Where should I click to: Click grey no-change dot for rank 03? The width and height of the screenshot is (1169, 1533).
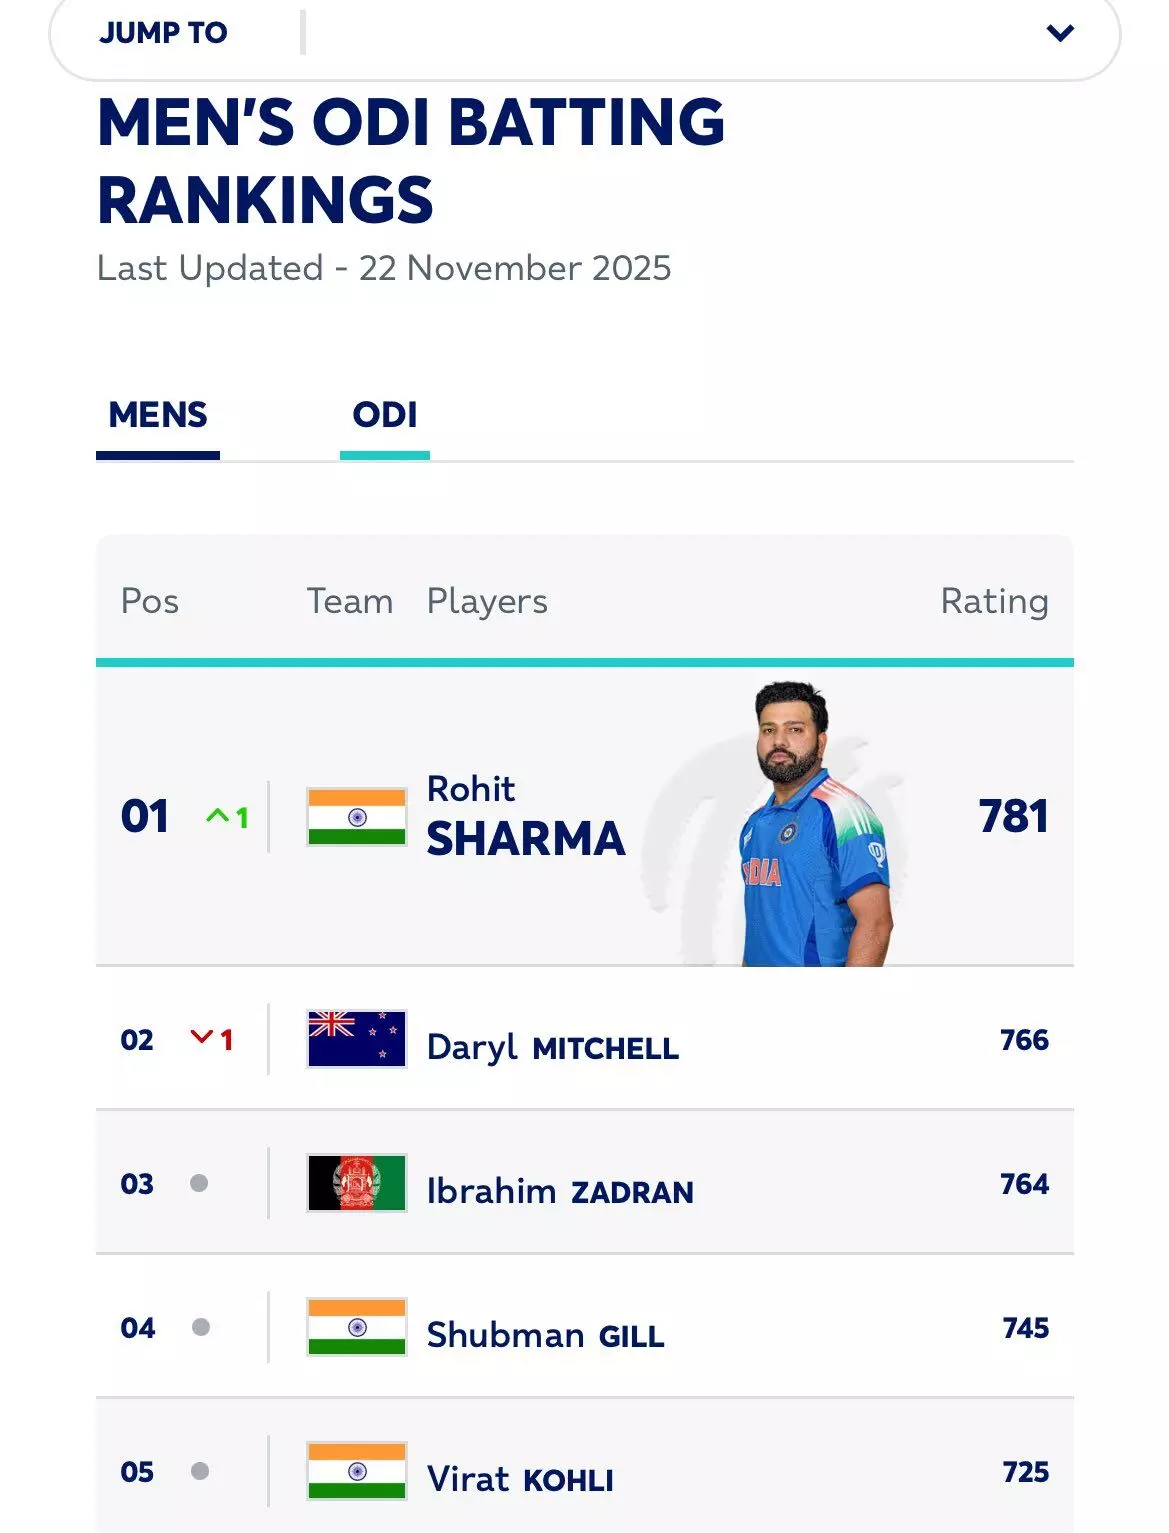[x=199, y=1183]
